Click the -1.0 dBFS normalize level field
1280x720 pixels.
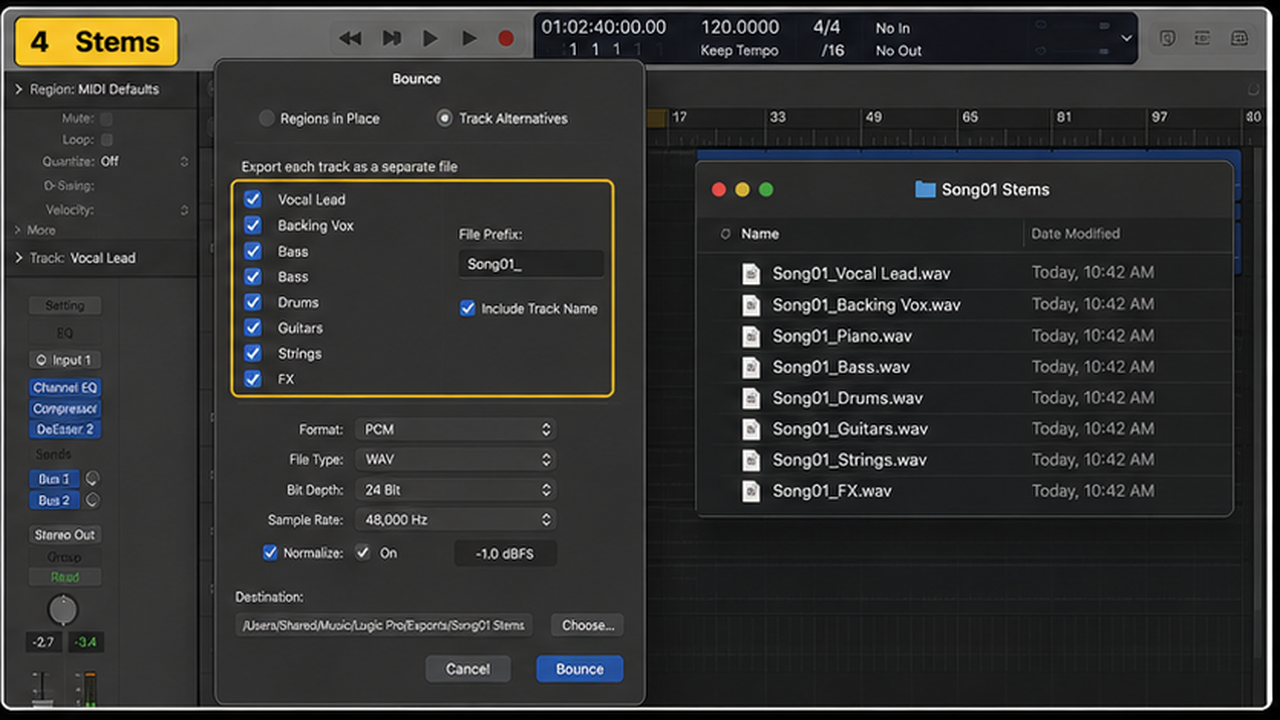(505, 553)
